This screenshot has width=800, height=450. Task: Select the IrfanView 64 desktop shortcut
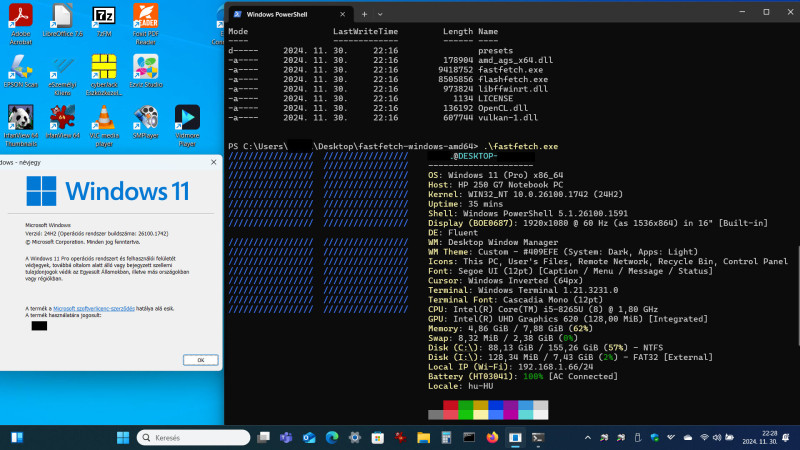pos(62,122)
